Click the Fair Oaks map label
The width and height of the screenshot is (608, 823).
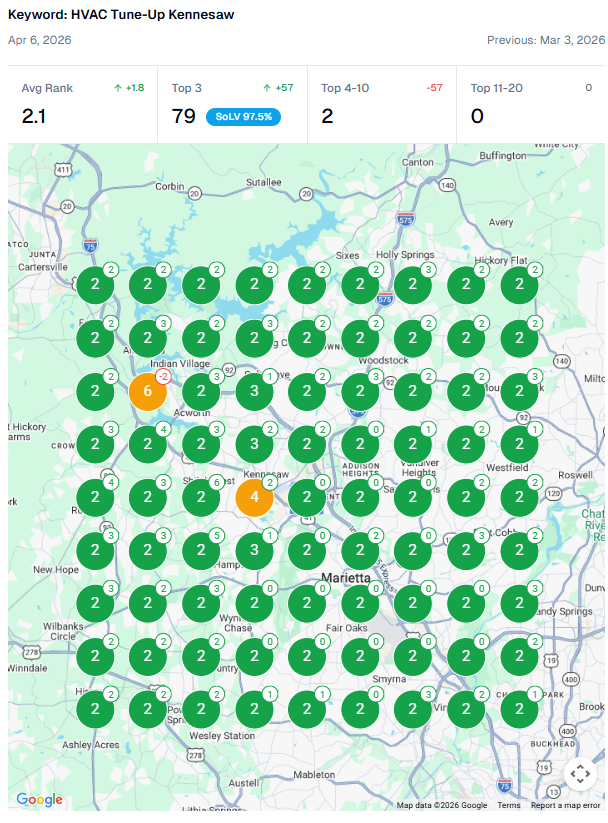point(347,628)
